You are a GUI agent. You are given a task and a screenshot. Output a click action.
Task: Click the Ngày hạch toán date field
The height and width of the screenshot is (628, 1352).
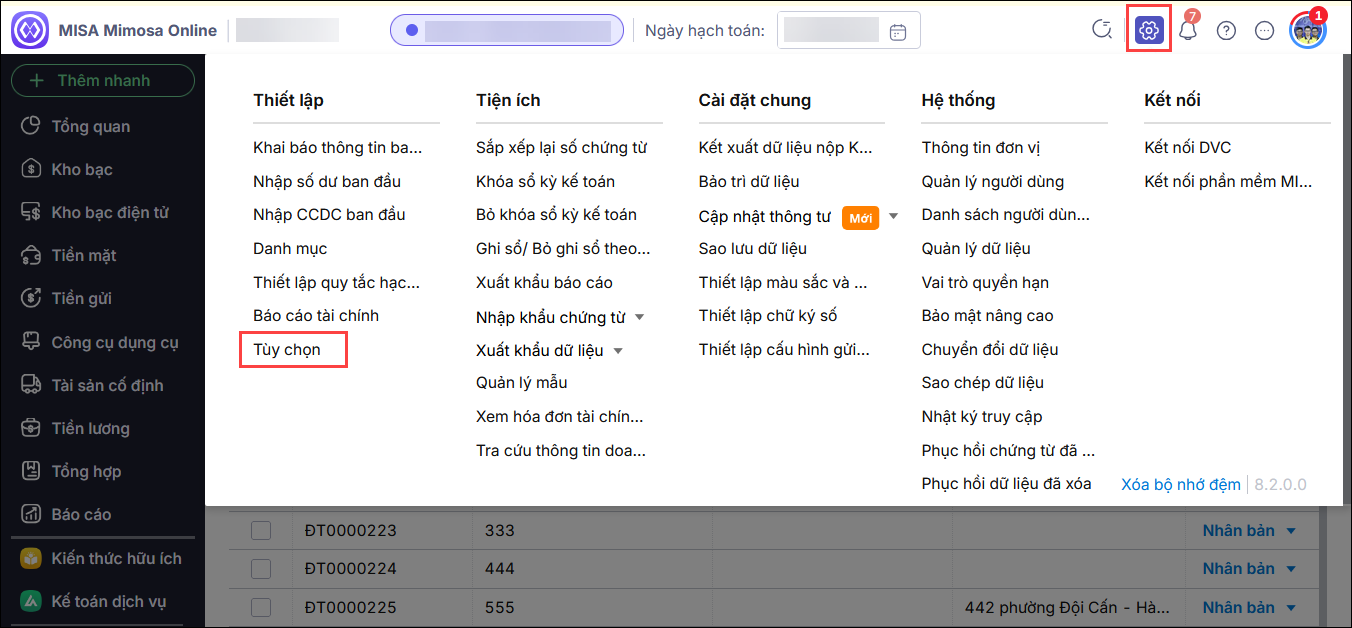pyautogui.click(x=831, y=30)
